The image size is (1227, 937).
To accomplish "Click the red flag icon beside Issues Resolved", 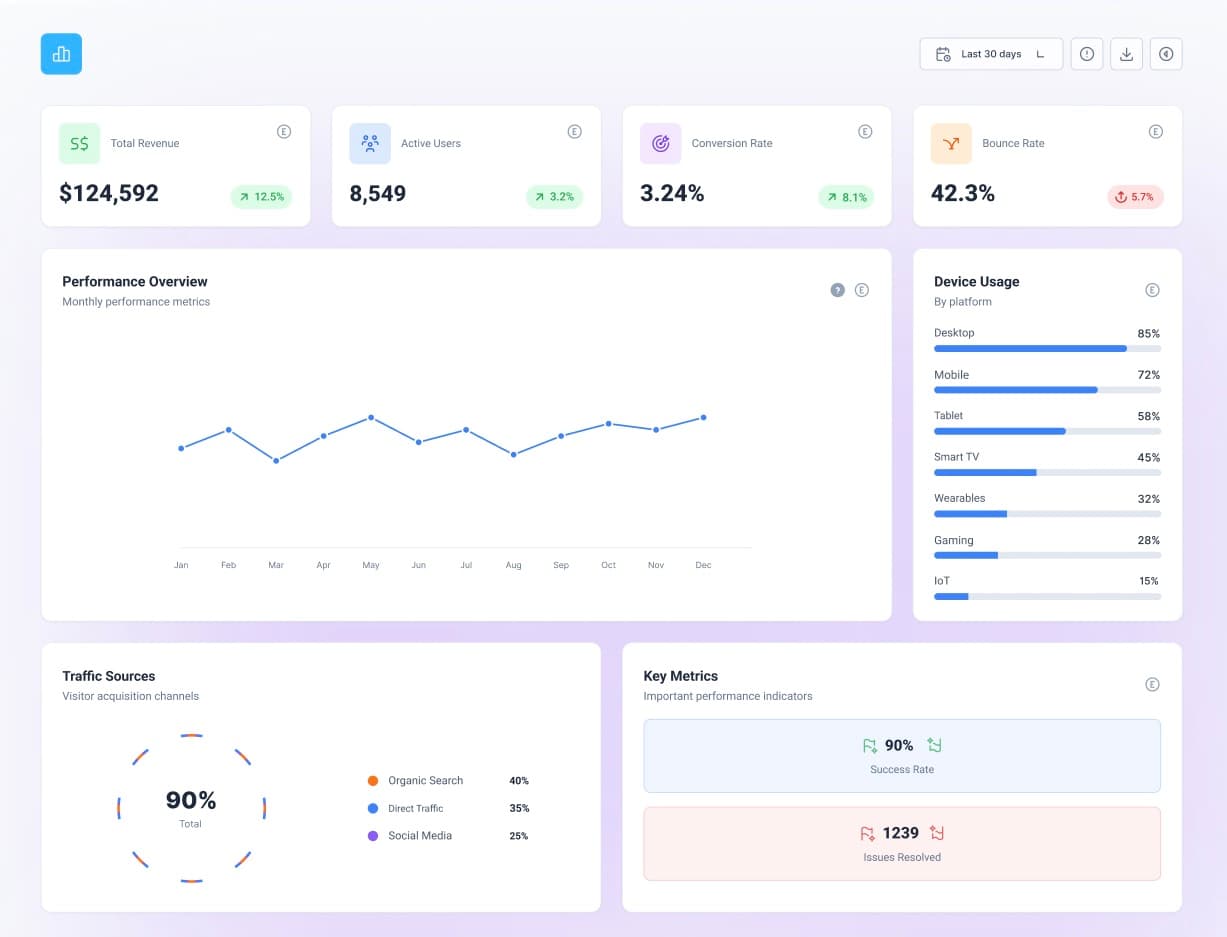I will [868, 832].
